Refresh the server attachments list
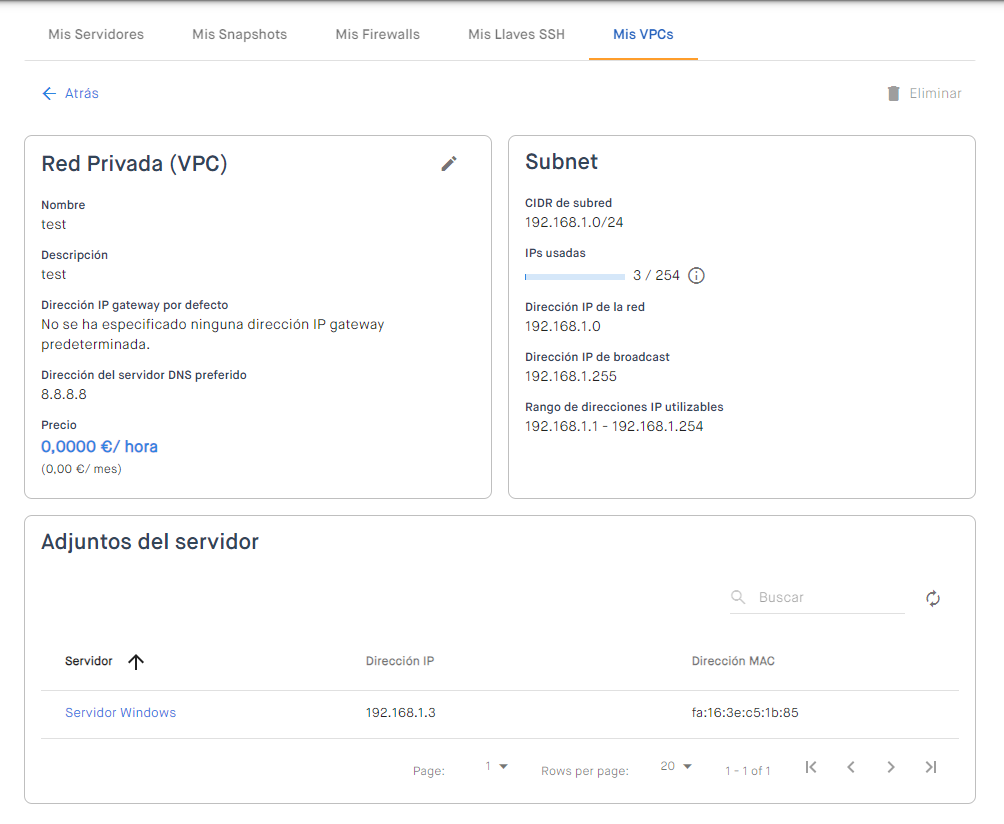1004x824 pixels. pos(933,598)
